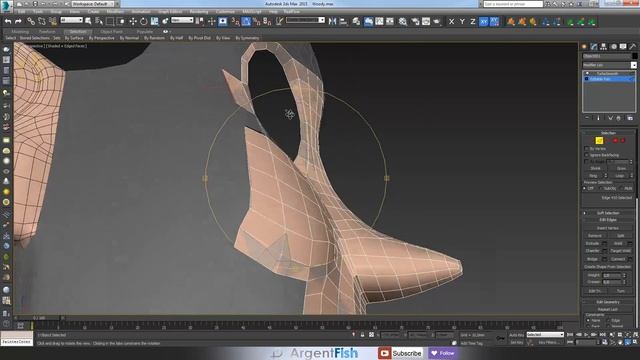Click the Insert Vertex button

coord(608,228)
